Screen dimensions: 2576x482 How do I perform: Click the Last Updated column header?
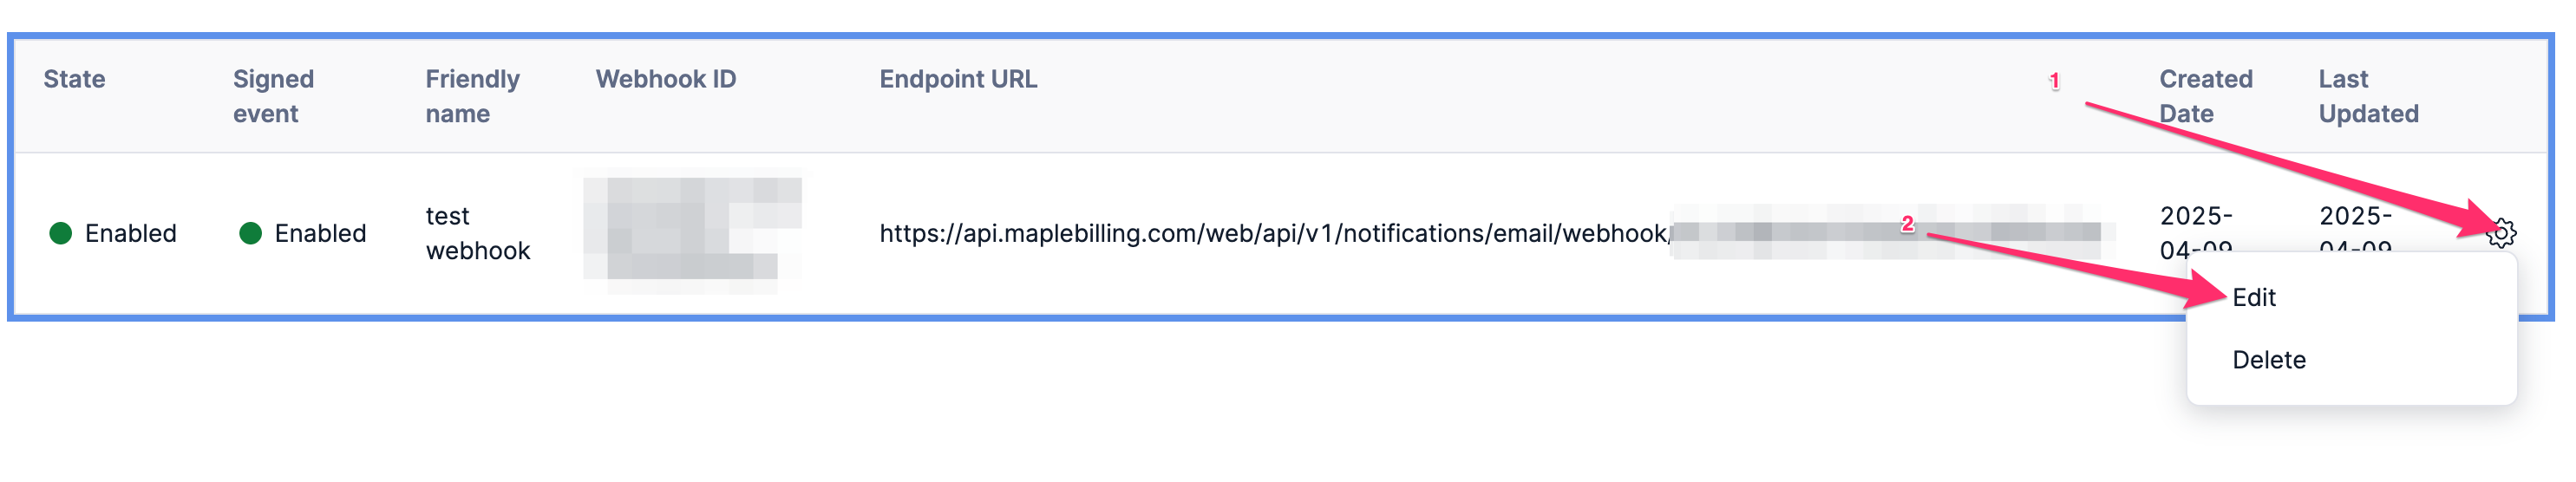point(2368,96)
